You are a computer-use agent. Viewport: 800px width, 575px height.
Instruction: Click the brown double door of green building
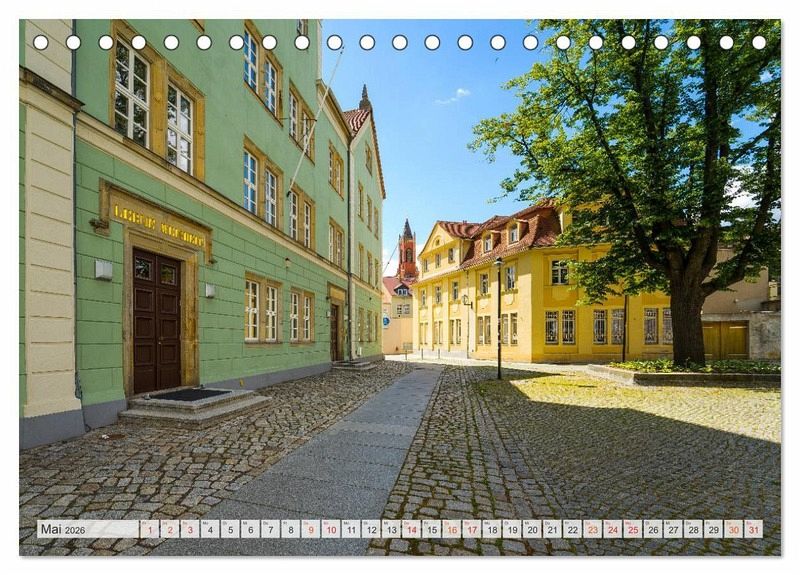click(157, 320)
